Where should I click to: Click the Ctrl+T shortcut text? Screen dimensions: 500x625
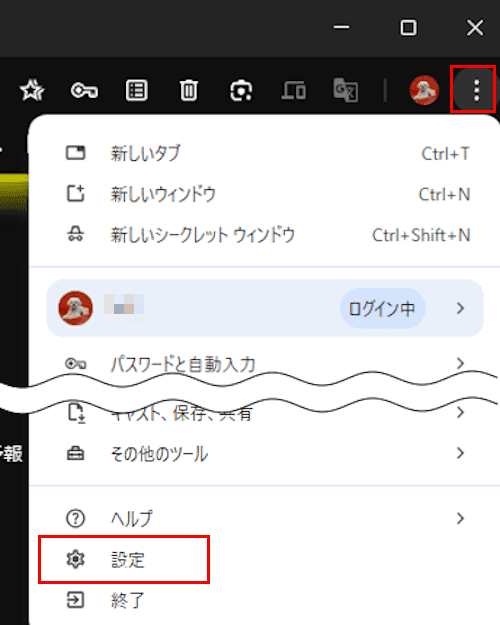pyautogui.click(x=445, y=154)
